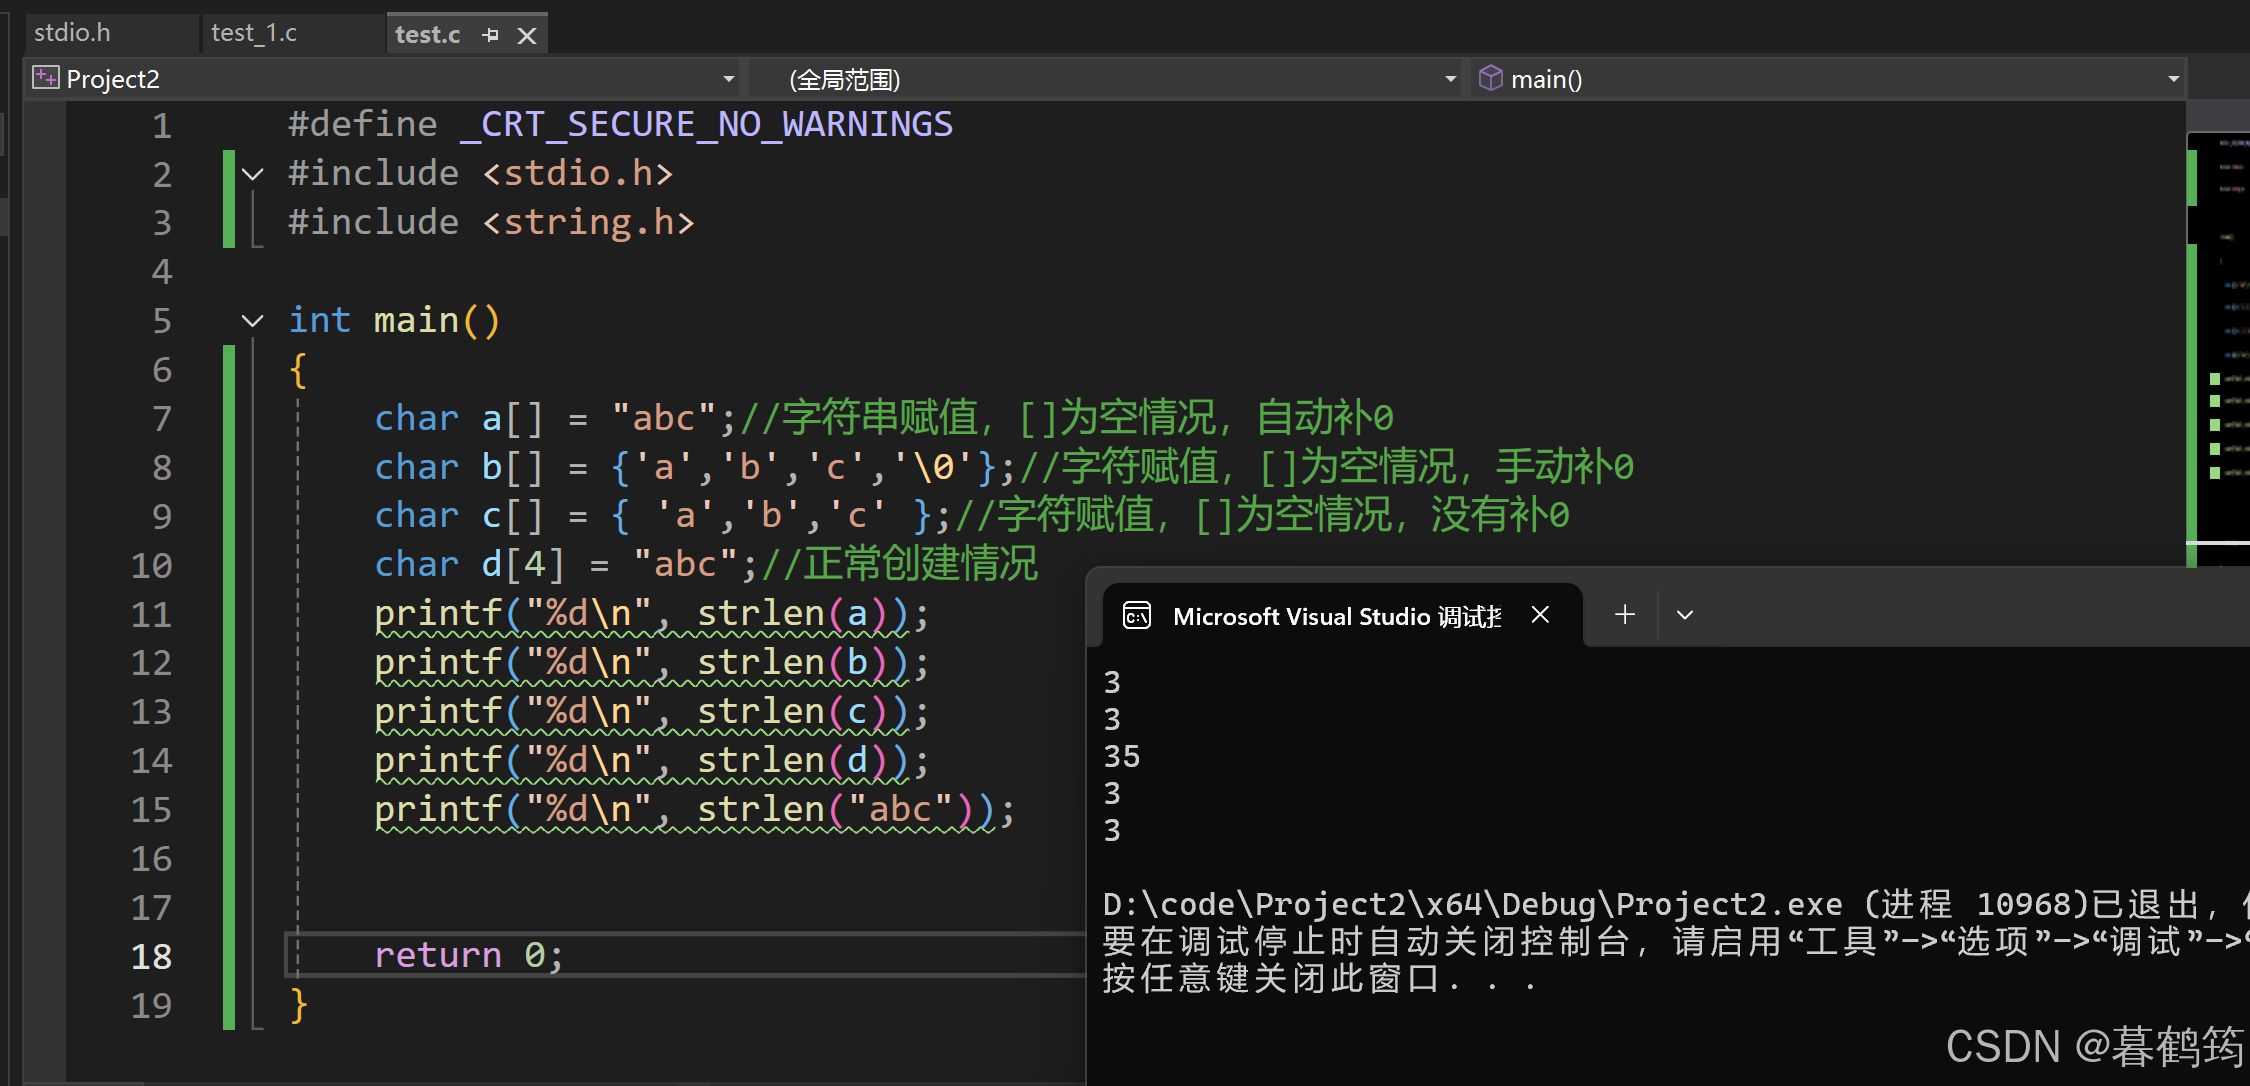
Task: Open the global scope (全局范围) dropdown
Action: point(1450,79)
